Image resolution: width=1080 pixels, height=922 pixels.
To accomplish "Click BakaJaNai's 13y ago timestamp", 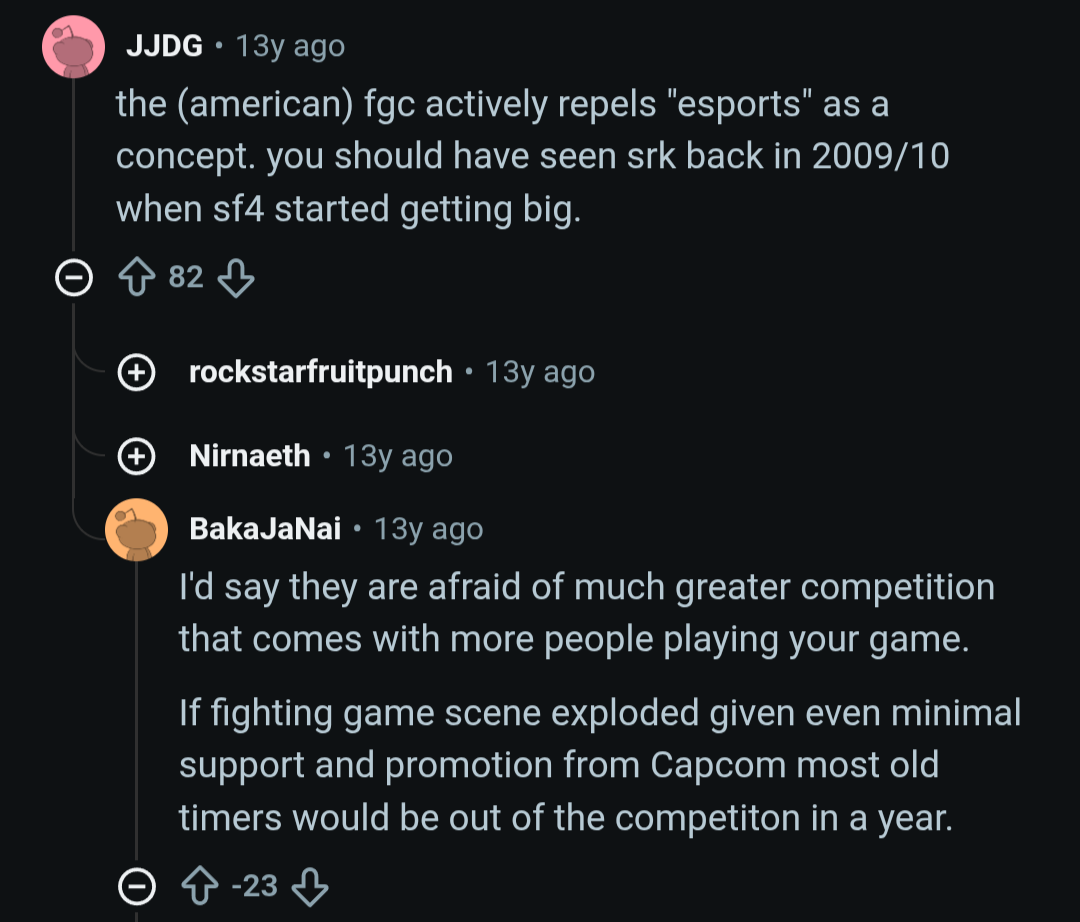I will pos(428,529).
